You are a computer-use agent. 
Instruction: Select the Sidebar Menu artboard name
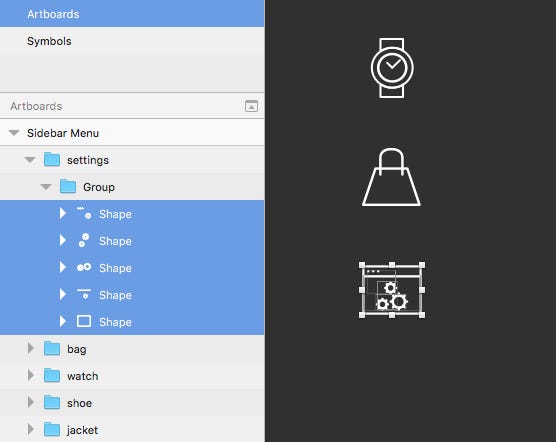click(x=63, y=133)
